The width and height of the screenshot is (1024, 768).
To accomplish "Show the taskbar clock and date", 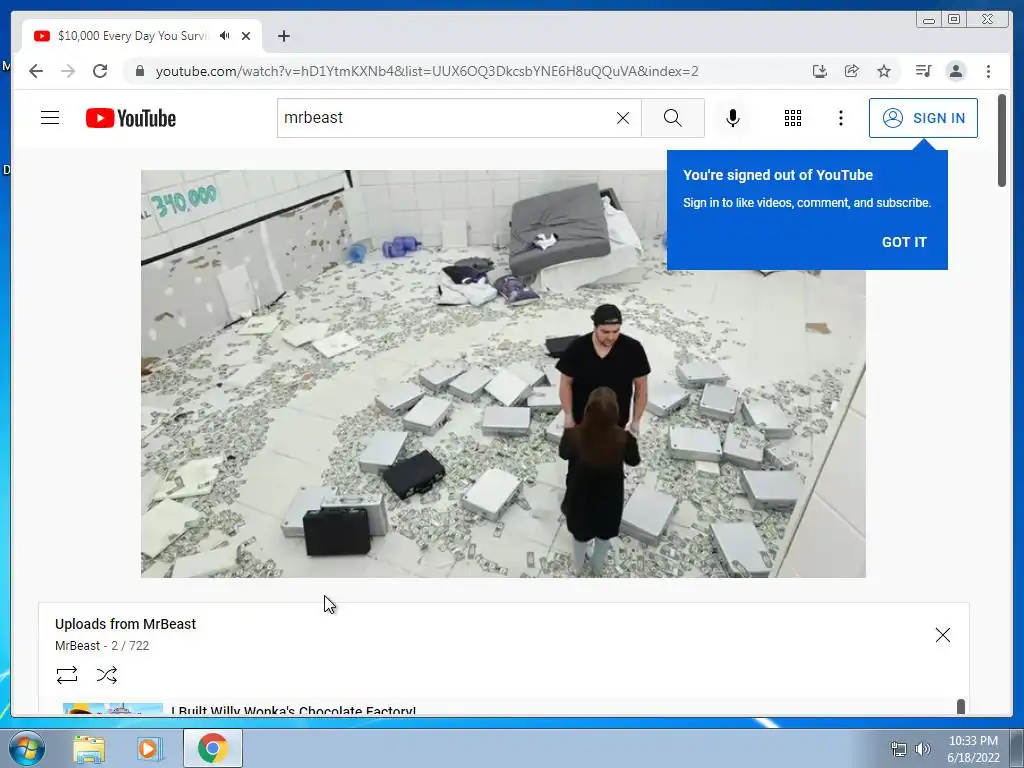I will pos(973,749).
